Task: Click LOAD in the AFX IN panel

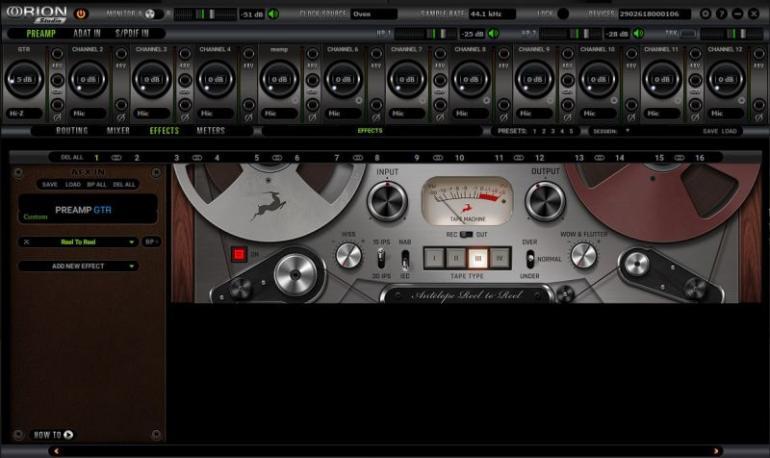Action: coord(73,185)
